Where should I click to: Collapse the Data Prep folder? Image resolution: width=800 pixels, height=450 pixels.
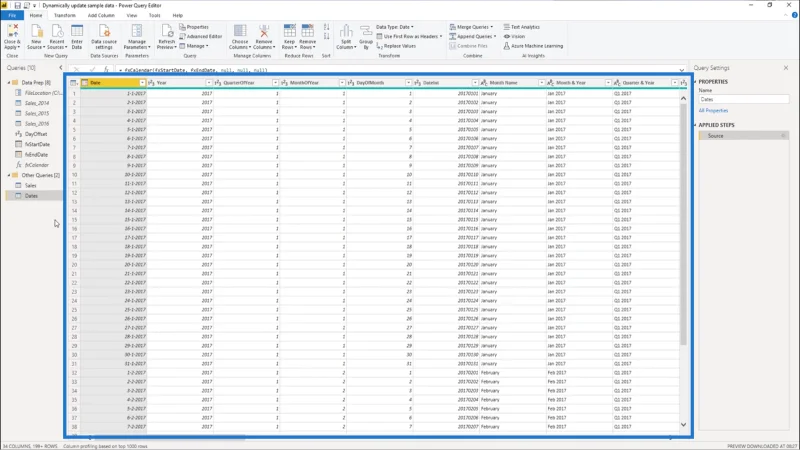(9, 83)
